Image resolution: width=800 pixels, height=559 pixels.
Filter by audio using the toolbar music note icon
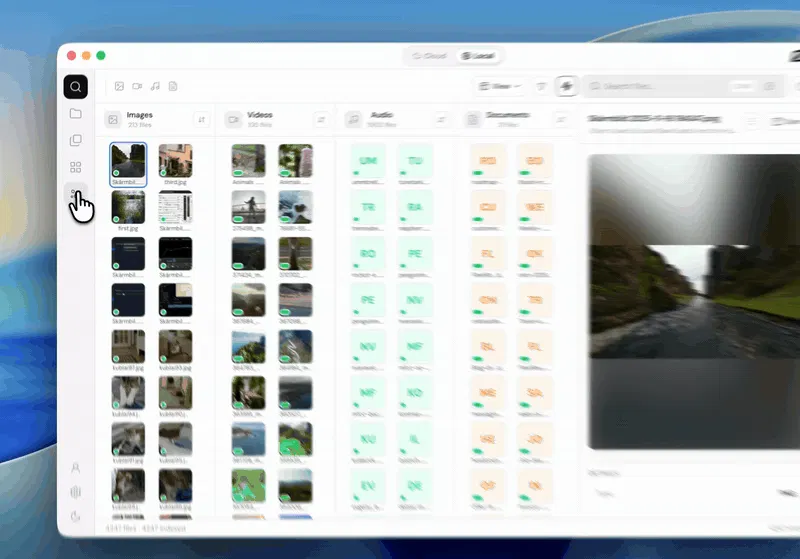coord(155,86)
